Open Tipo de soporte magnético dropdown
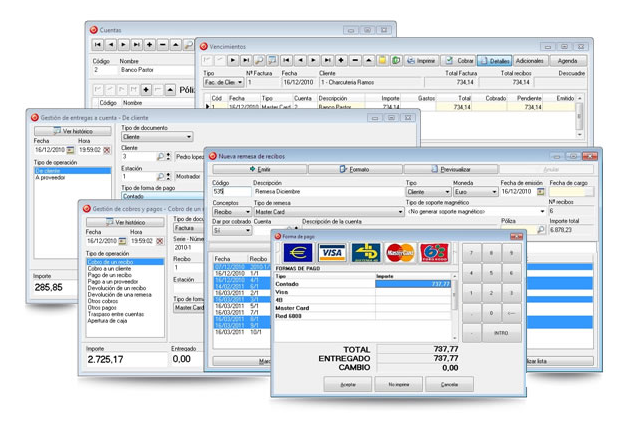Image resolution: width=623 pixels, height=426 pixels. coord(540,212)
